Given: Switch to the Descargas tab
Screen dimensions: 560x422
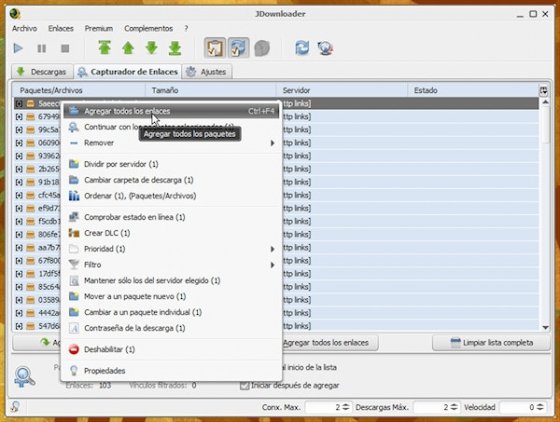Looking at the screenshot, I should (x=42, y=72).
